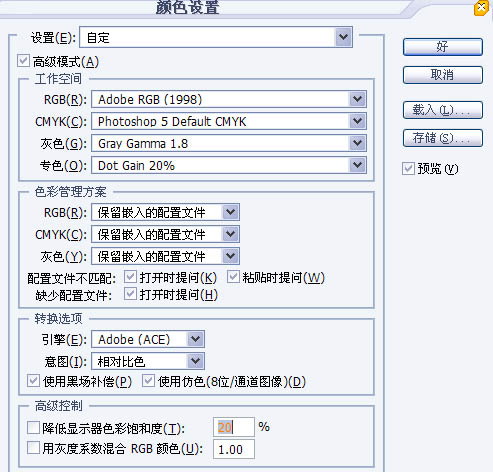Toggle the 高级模式(A) checkbox

pyautogui.click(x=23, y=61)
